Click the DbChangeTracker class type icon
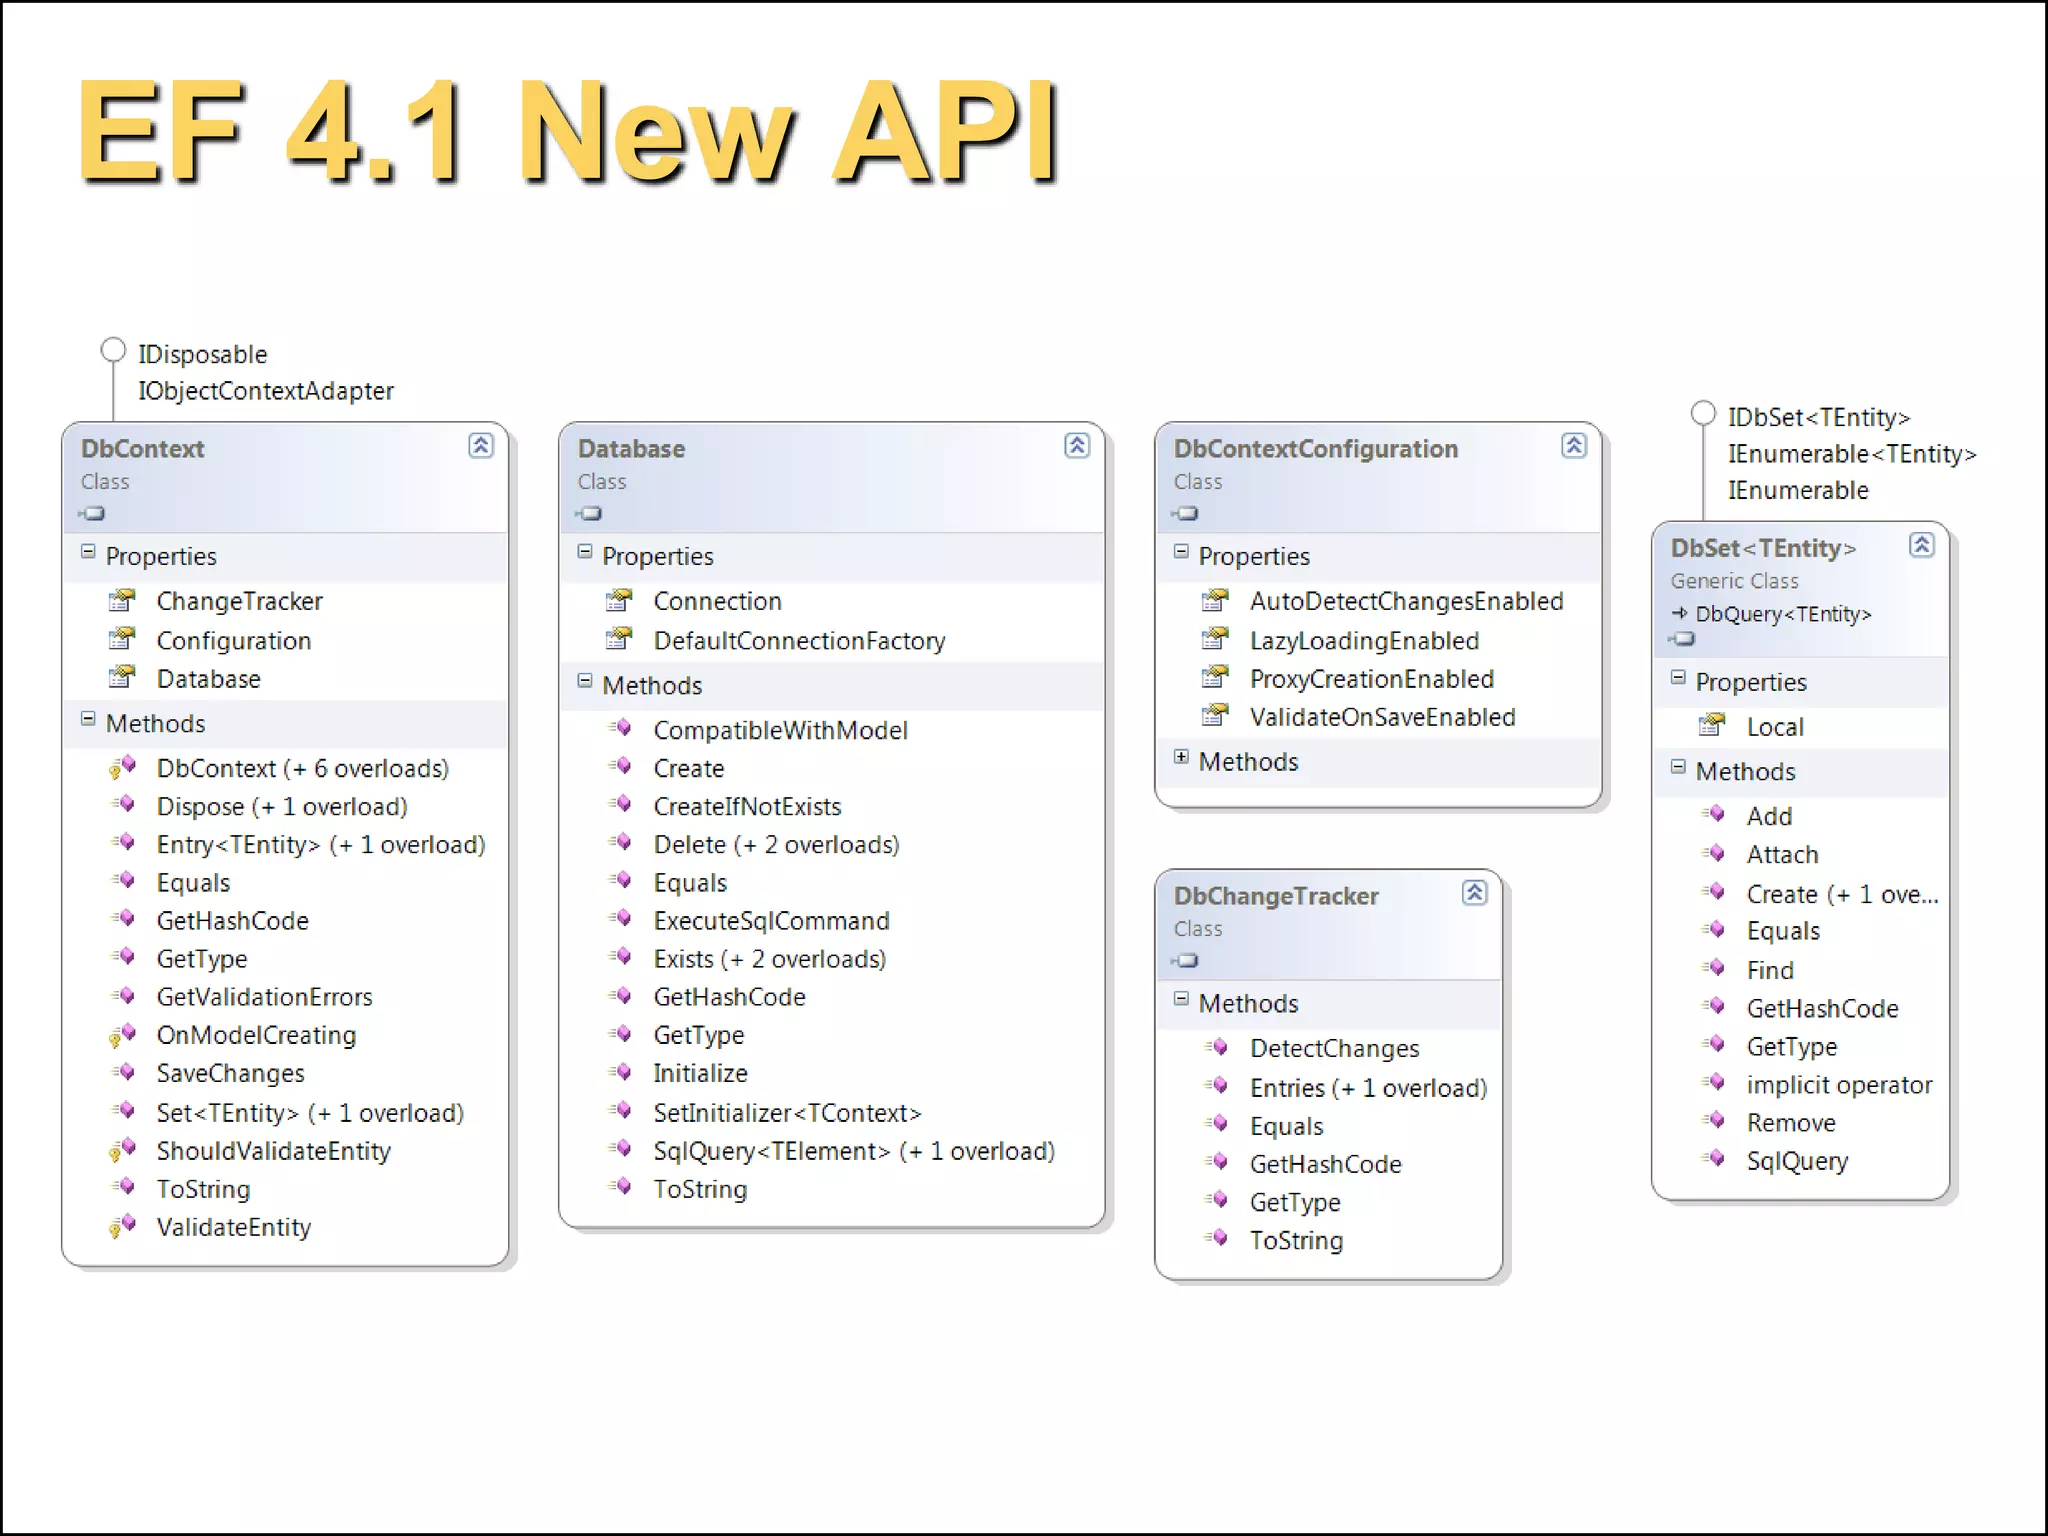The width and height of the screenshot is (2048, 1536). click(x=1186, y=961)
